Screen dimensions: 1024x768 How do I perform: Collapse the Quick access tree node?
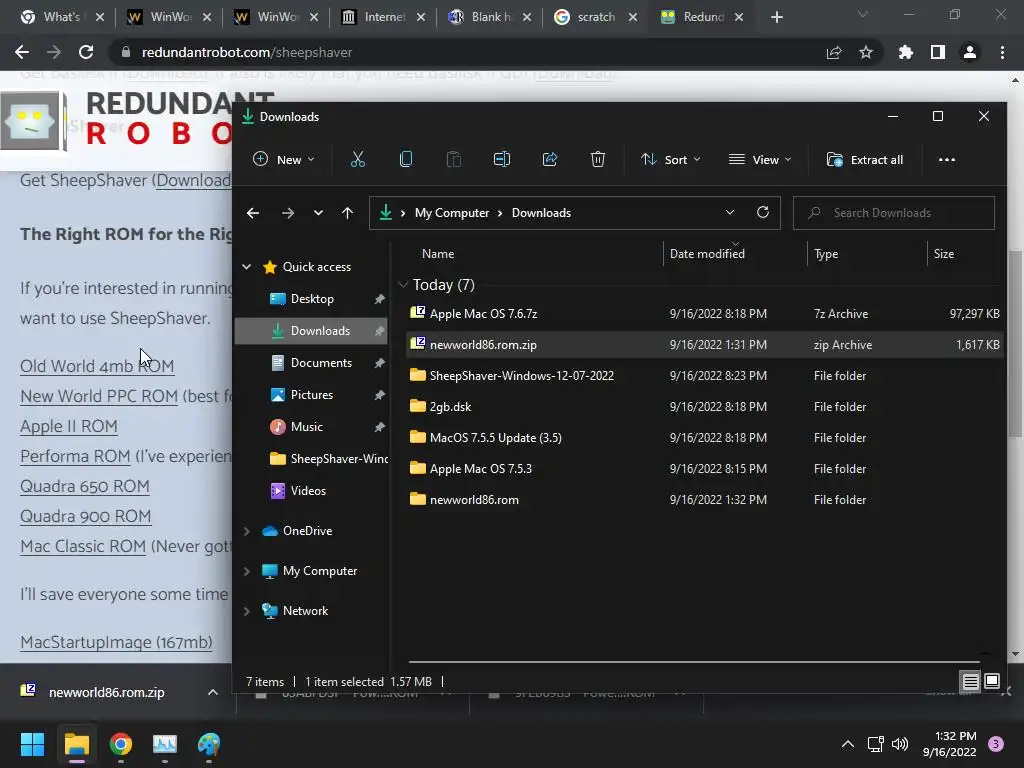[x=247, y=266]
